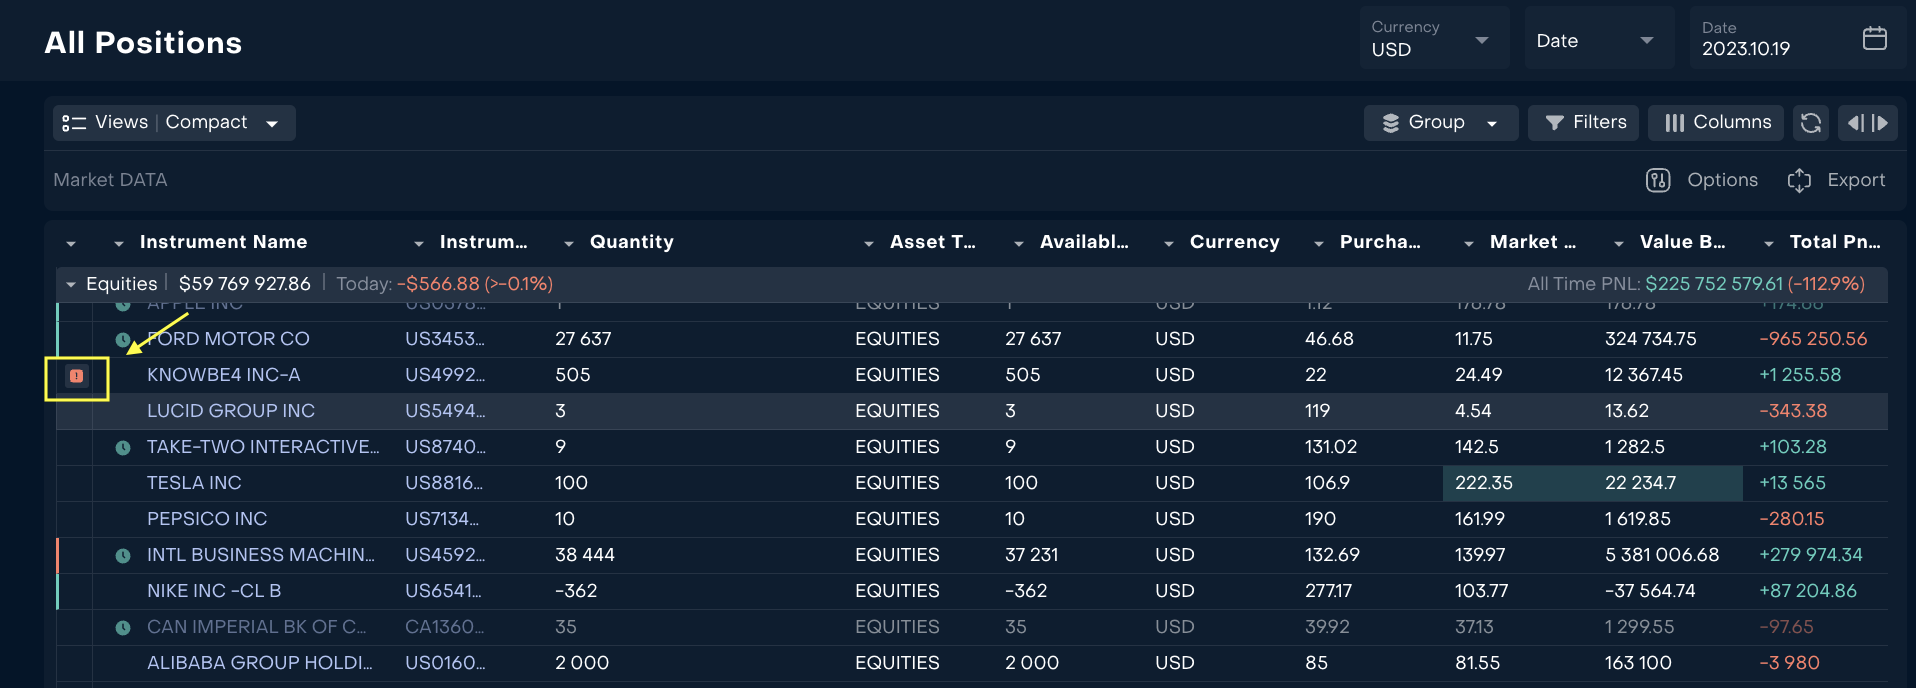Open the calendar date picker icon
The image size is (1916, 688).
[x=1874, y=39]
